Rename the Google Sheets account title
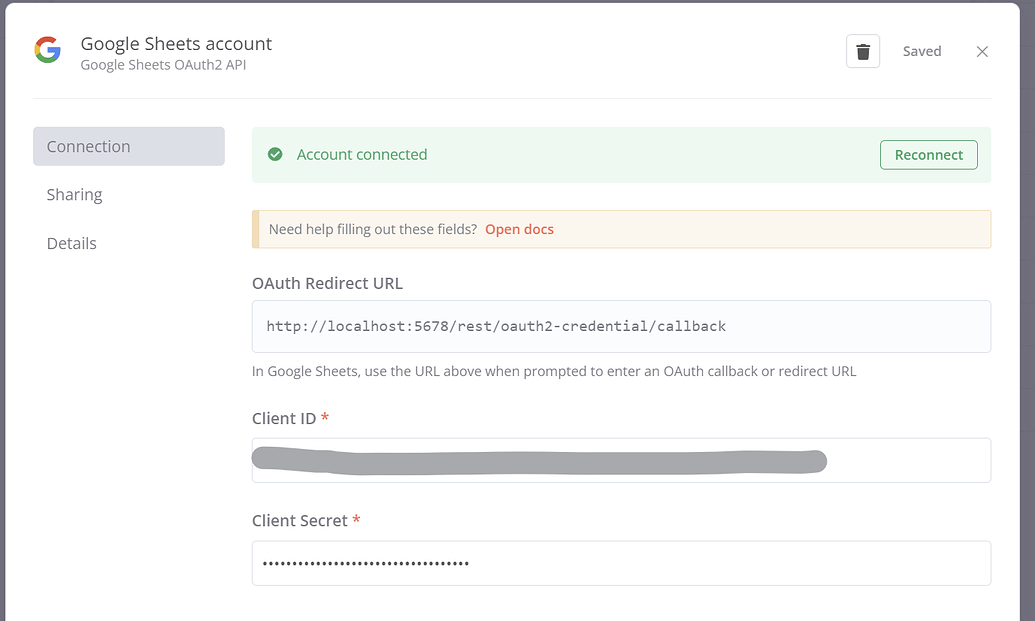The height and width of the screenshot is (621, 1035). coord(176,44)
